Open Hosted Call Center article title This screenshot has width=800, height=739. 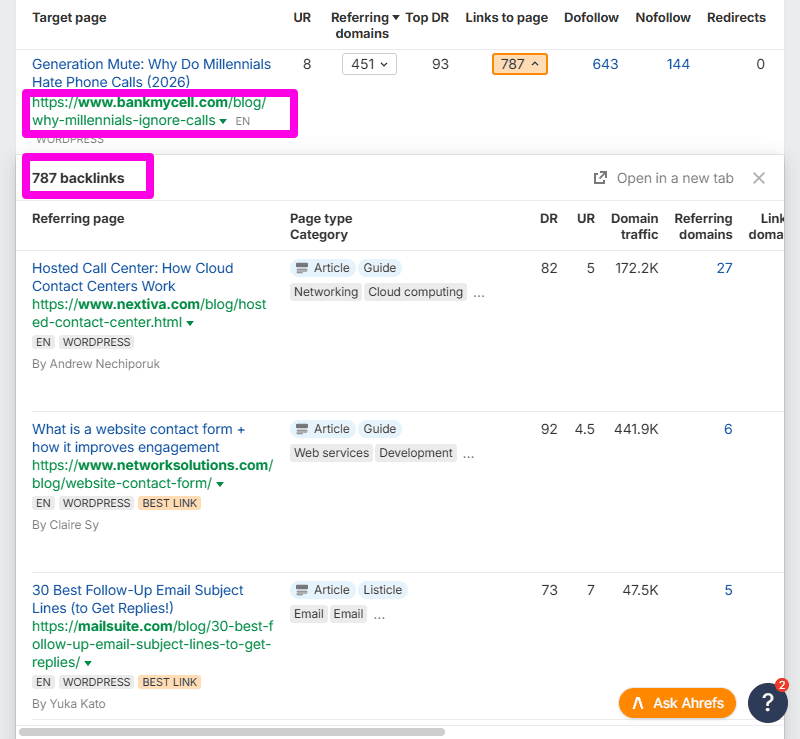click(133, 277)
